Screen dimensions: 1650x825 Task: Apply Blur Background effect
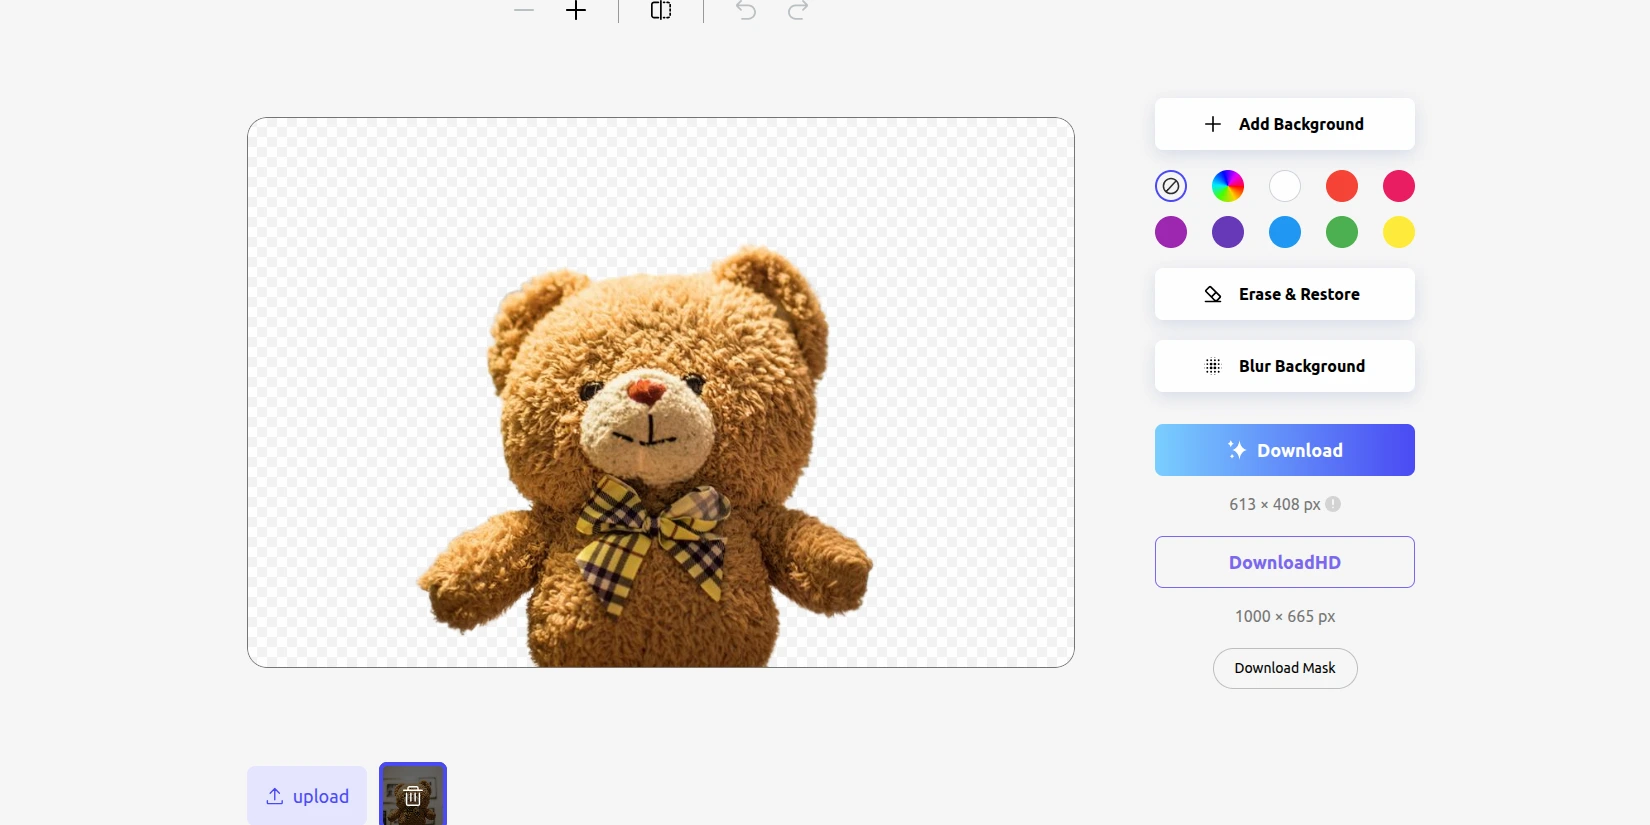tap(1285, 366)
